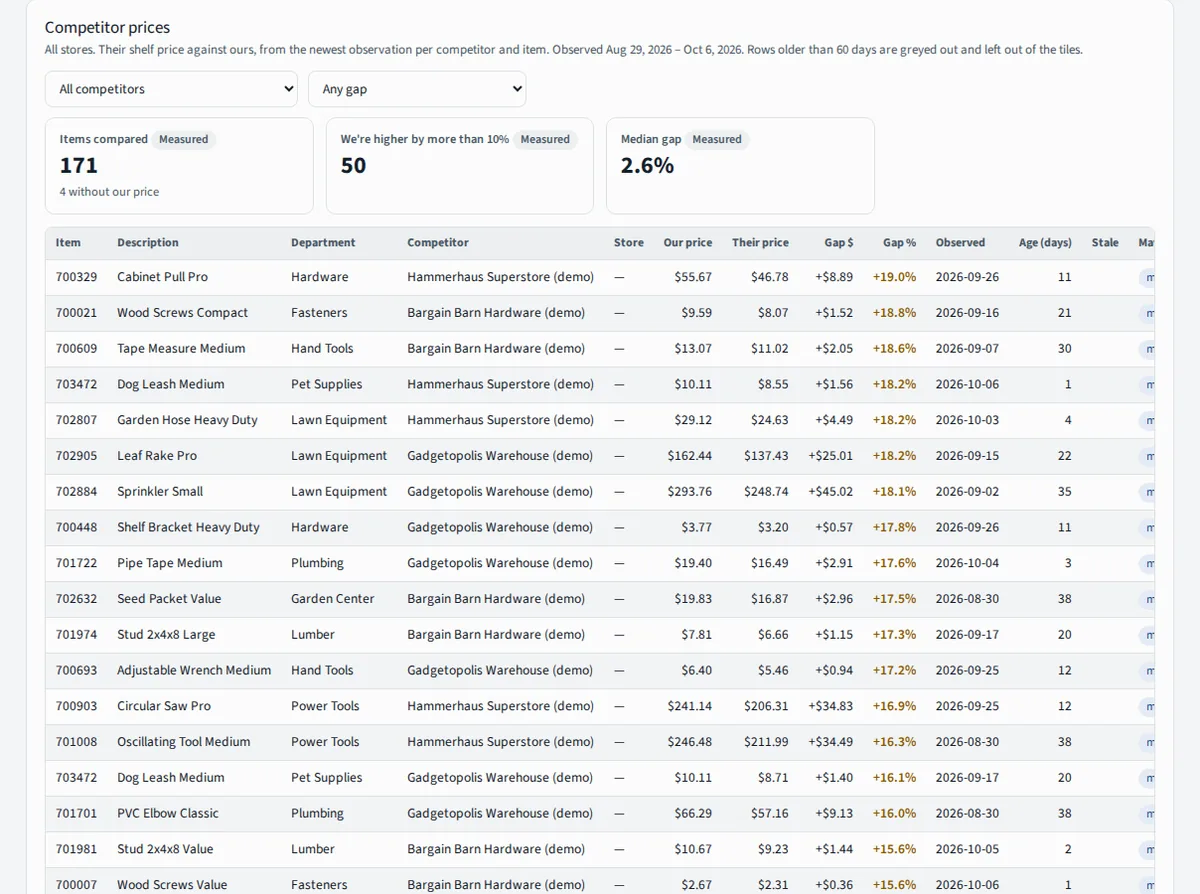
Task: Open the Any gap filter dropdown
Action: pos(417,89)
